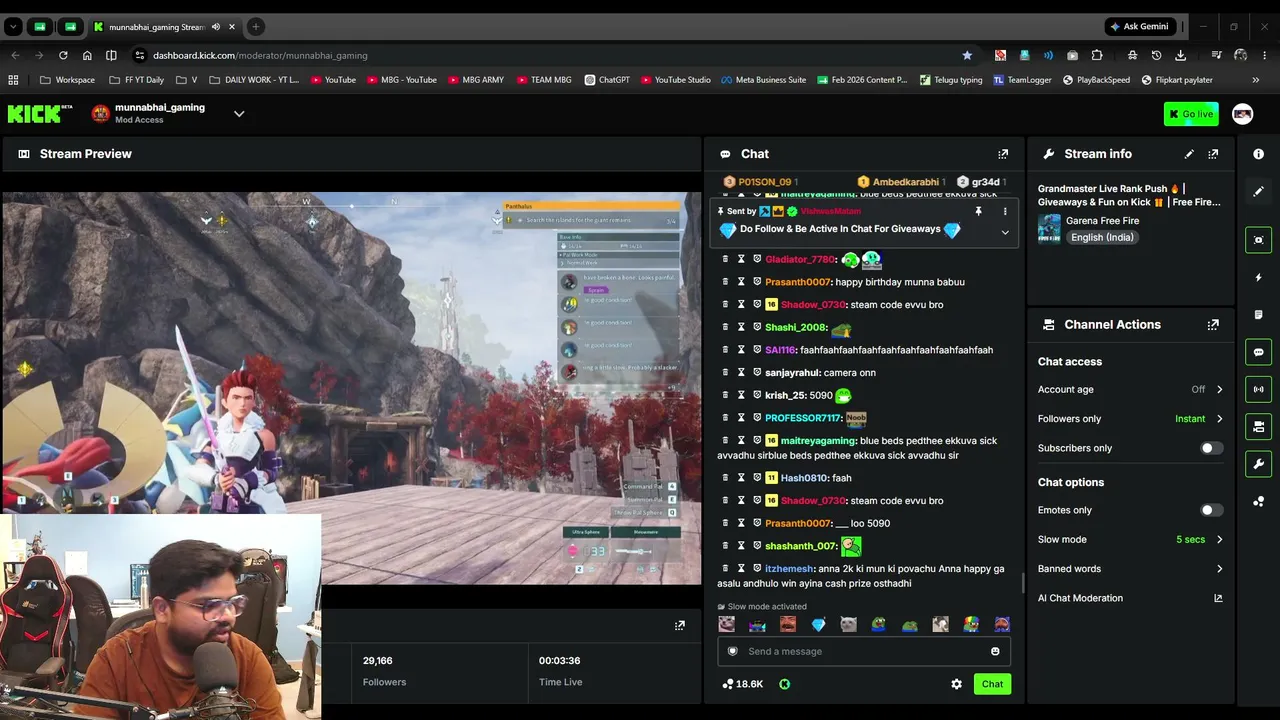Viewport: 1280px width, 720px height.
Task: Delete itzhemesh's chat message
Action: tap(725, 569)
